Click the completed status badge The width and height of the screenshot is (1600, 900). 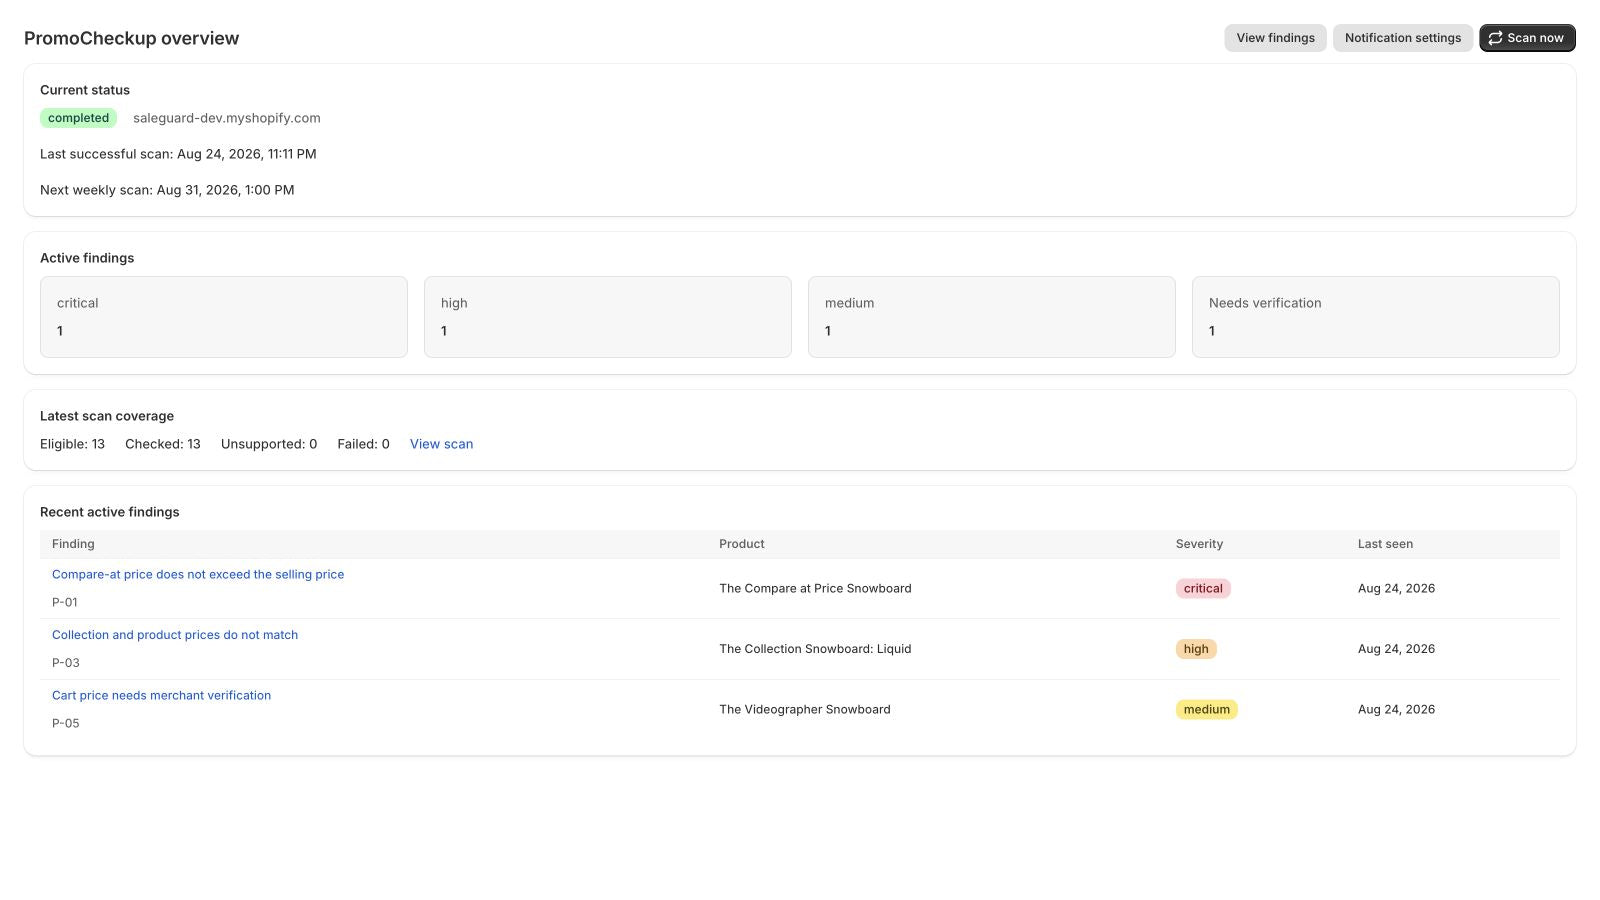pyautogui.click(x=78, y=118)
